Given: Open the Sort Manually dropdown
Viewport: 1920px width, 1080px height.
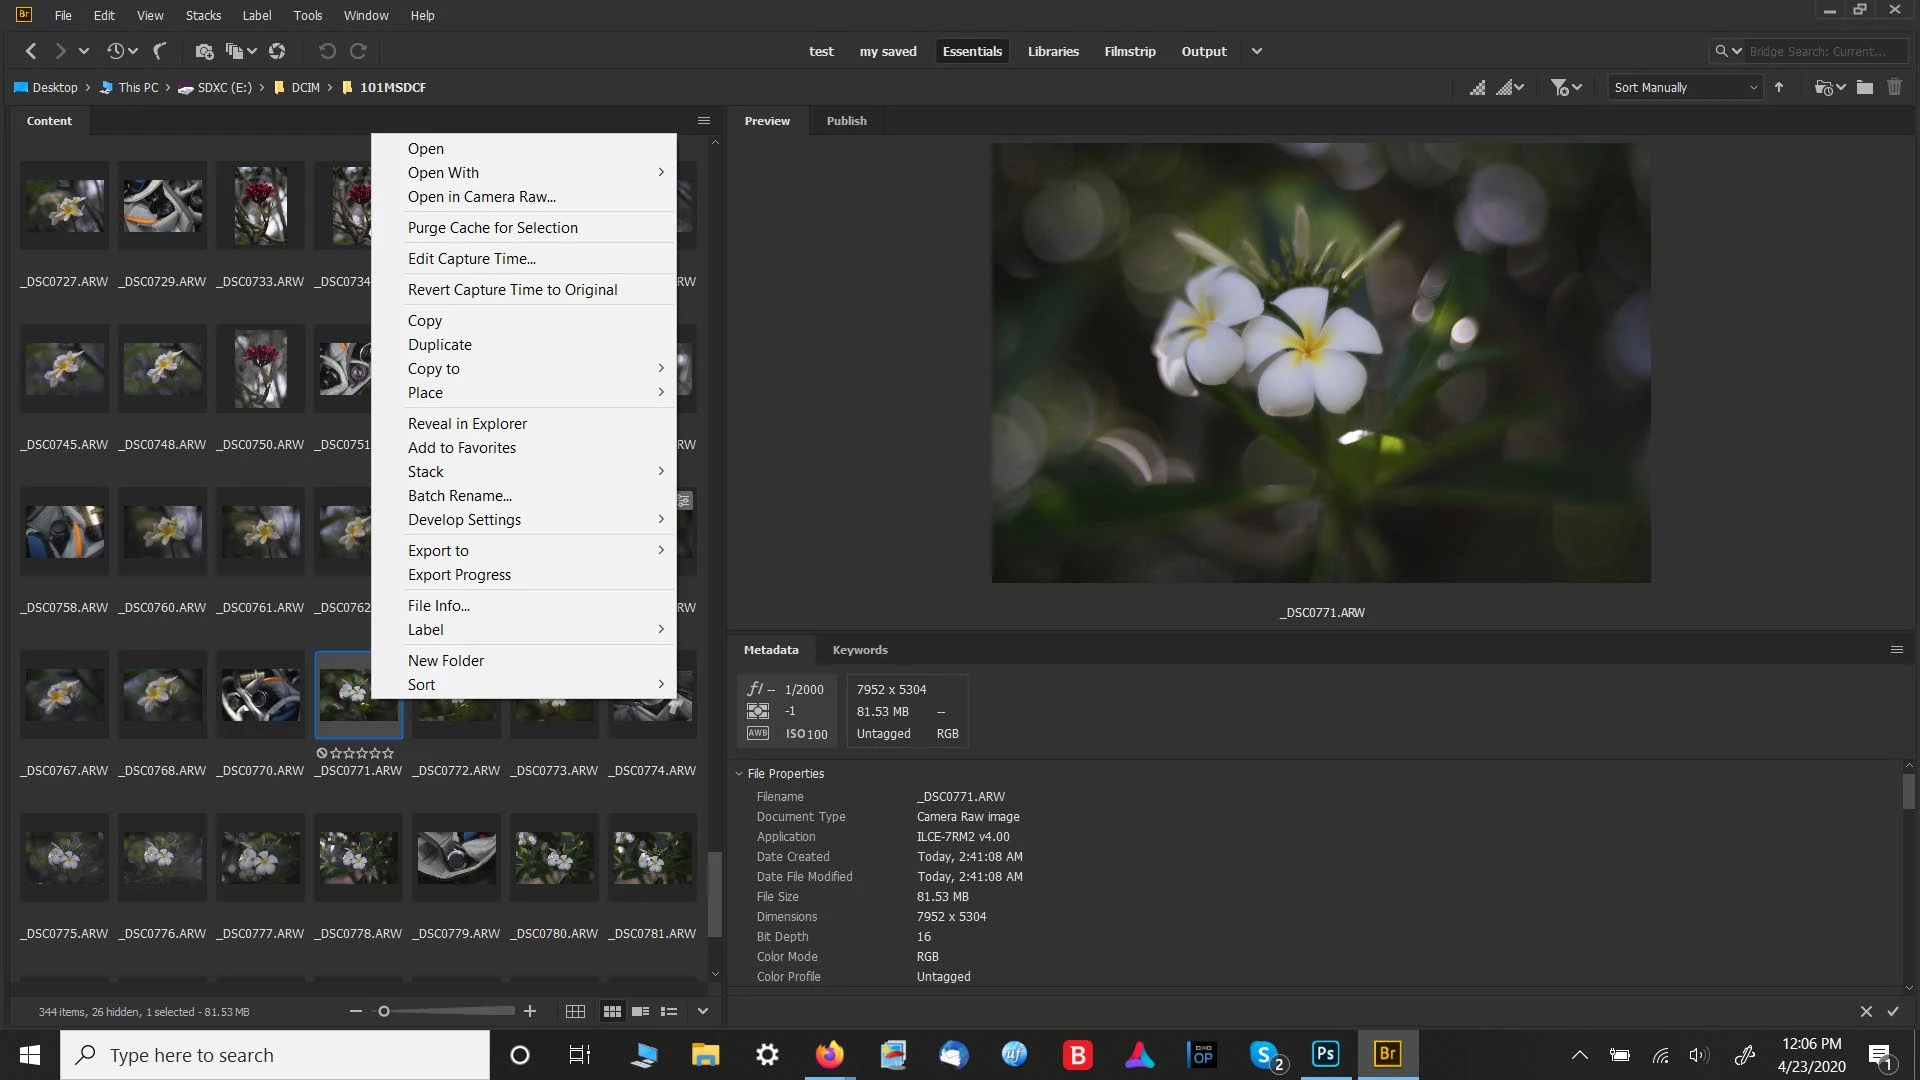Looking at the screenshot, I should pos(1684,87).
